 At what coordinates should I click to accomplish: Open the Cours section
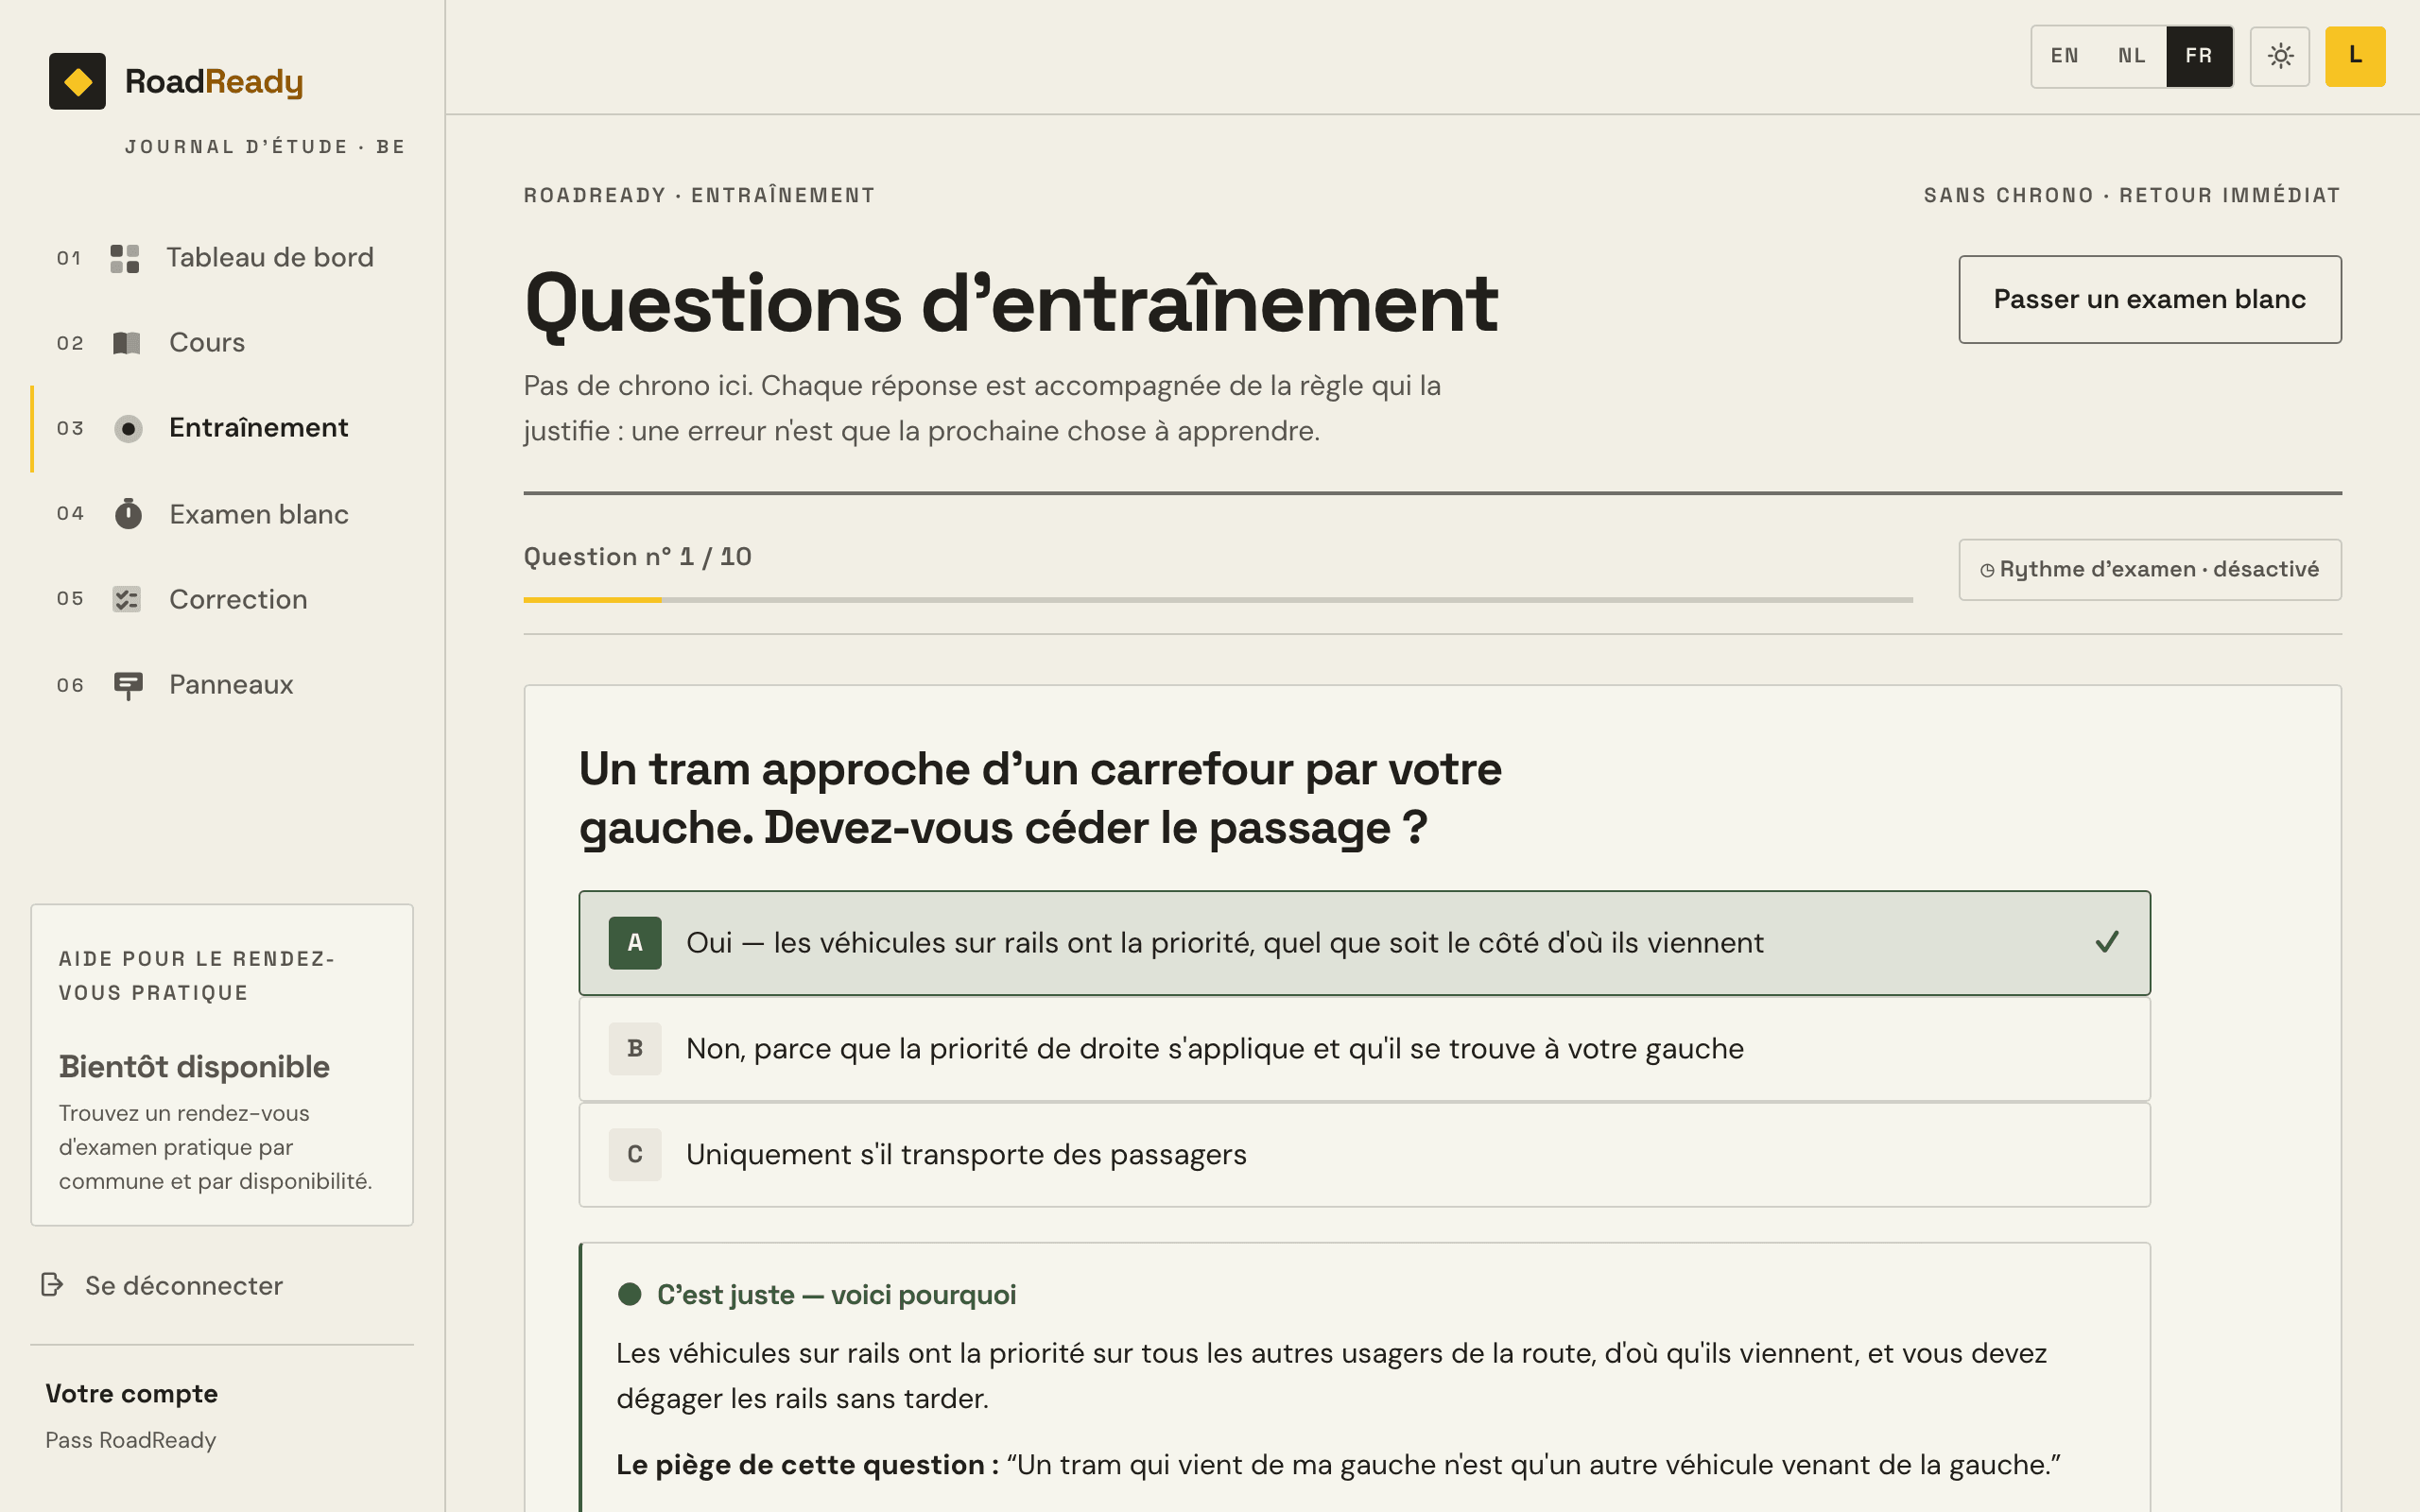[222, 343]
